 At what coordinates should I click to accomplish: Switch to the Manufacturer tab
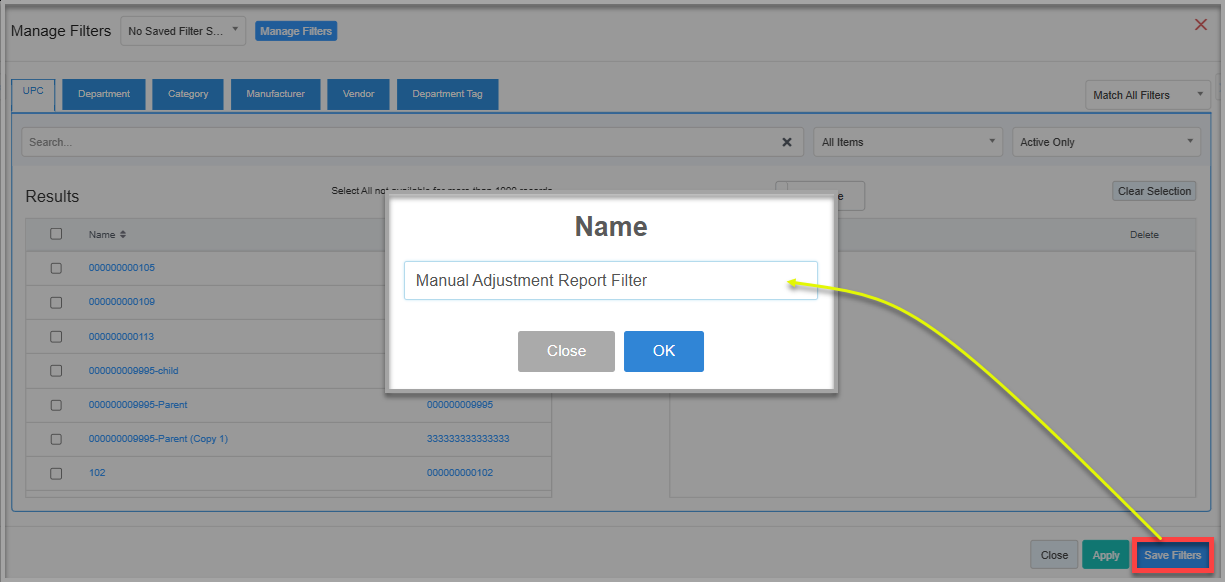click(275, 94)
